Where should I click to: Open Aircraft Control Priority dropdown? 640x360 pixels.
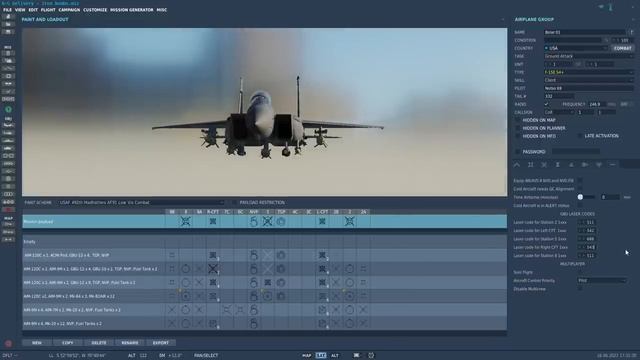tap(602, 281)
